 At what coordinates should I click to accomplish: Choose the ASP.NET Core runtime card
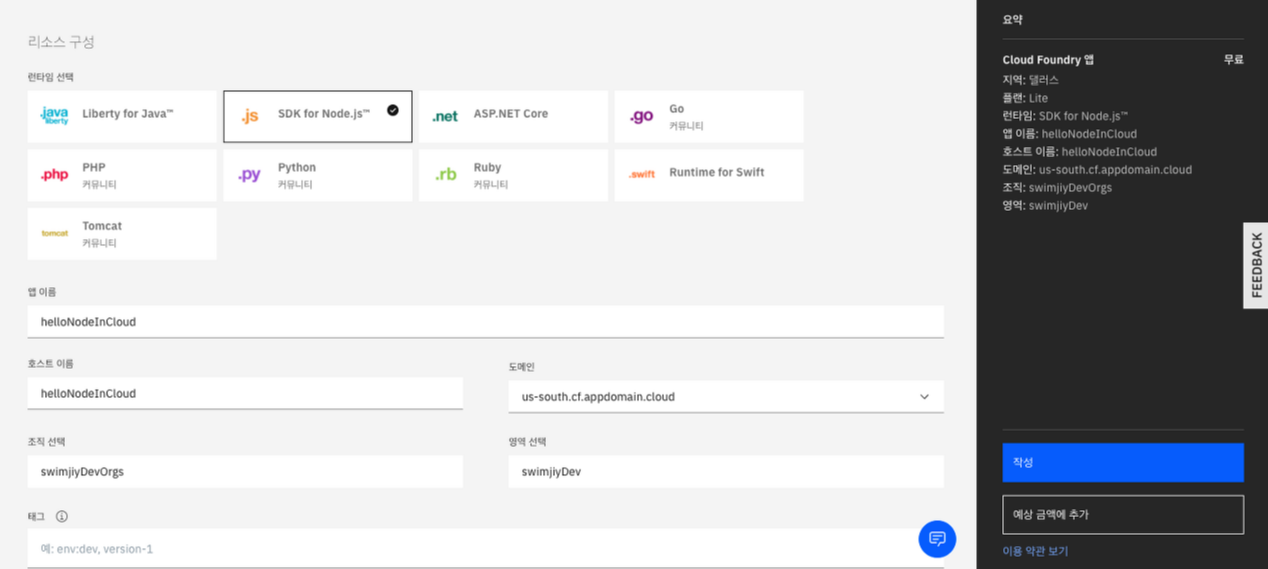click(513, 116)
